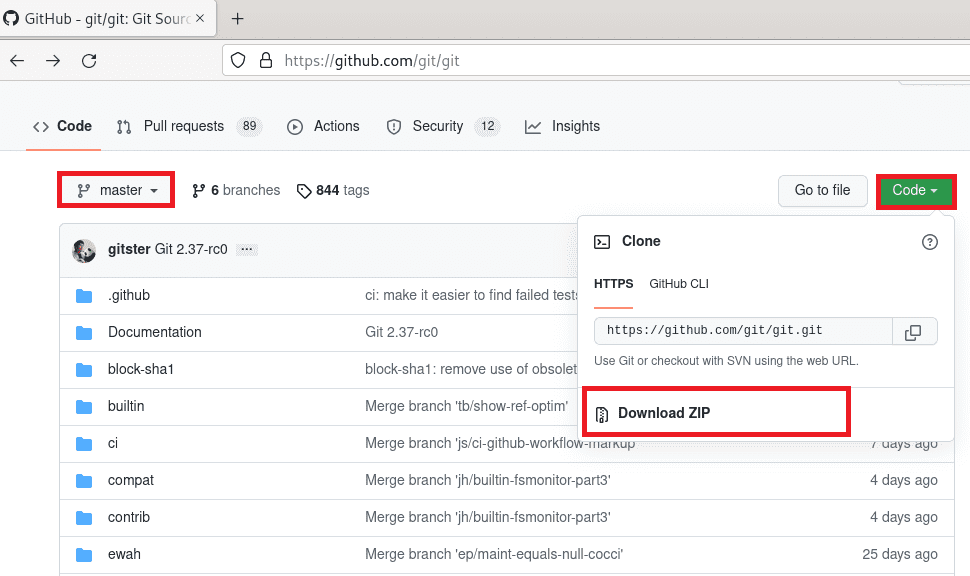Click the tracking protection shield icon
This screenshot has height=576, width=970.
coord(237,60)
